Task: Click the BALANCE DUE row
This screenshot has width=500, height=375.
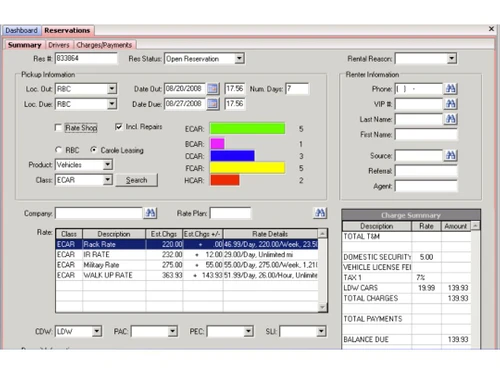Action: (407, 339)
